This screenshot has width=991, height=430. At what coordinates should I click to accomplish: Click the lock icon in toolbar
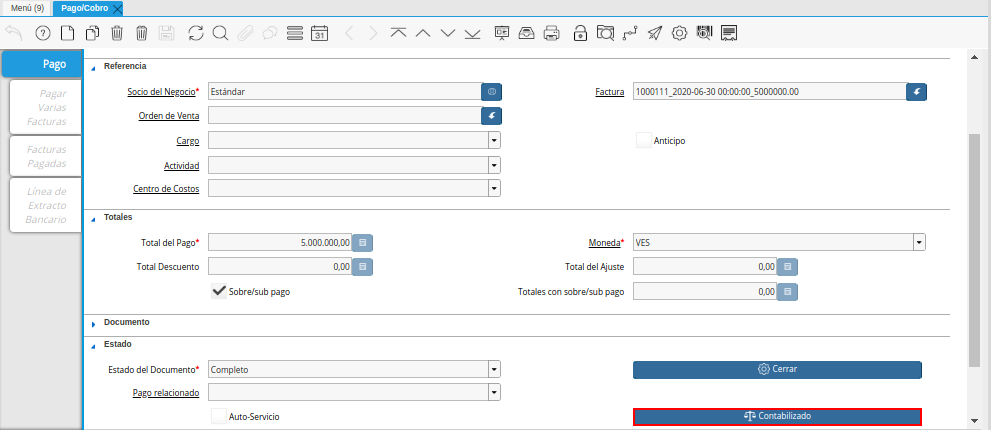click(x=580, y=33)
